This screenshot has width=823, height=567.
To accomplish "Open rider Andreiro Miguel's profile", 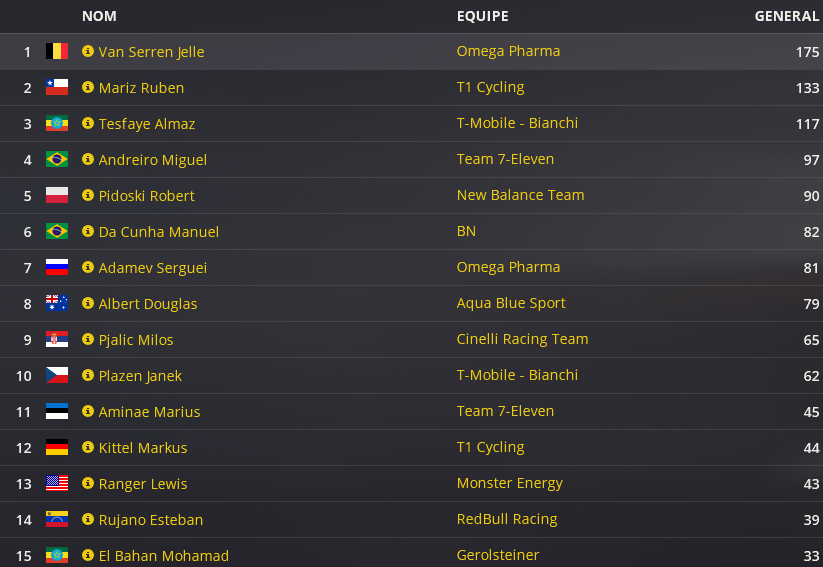I will click(153, 160).
